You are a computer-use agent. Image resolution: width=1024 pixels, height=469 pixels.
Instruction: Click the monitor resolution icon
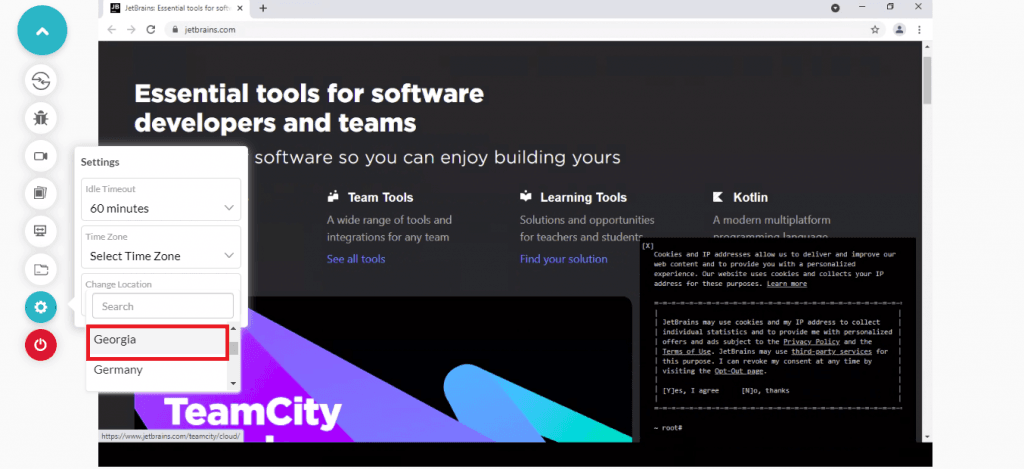[40, 231]
